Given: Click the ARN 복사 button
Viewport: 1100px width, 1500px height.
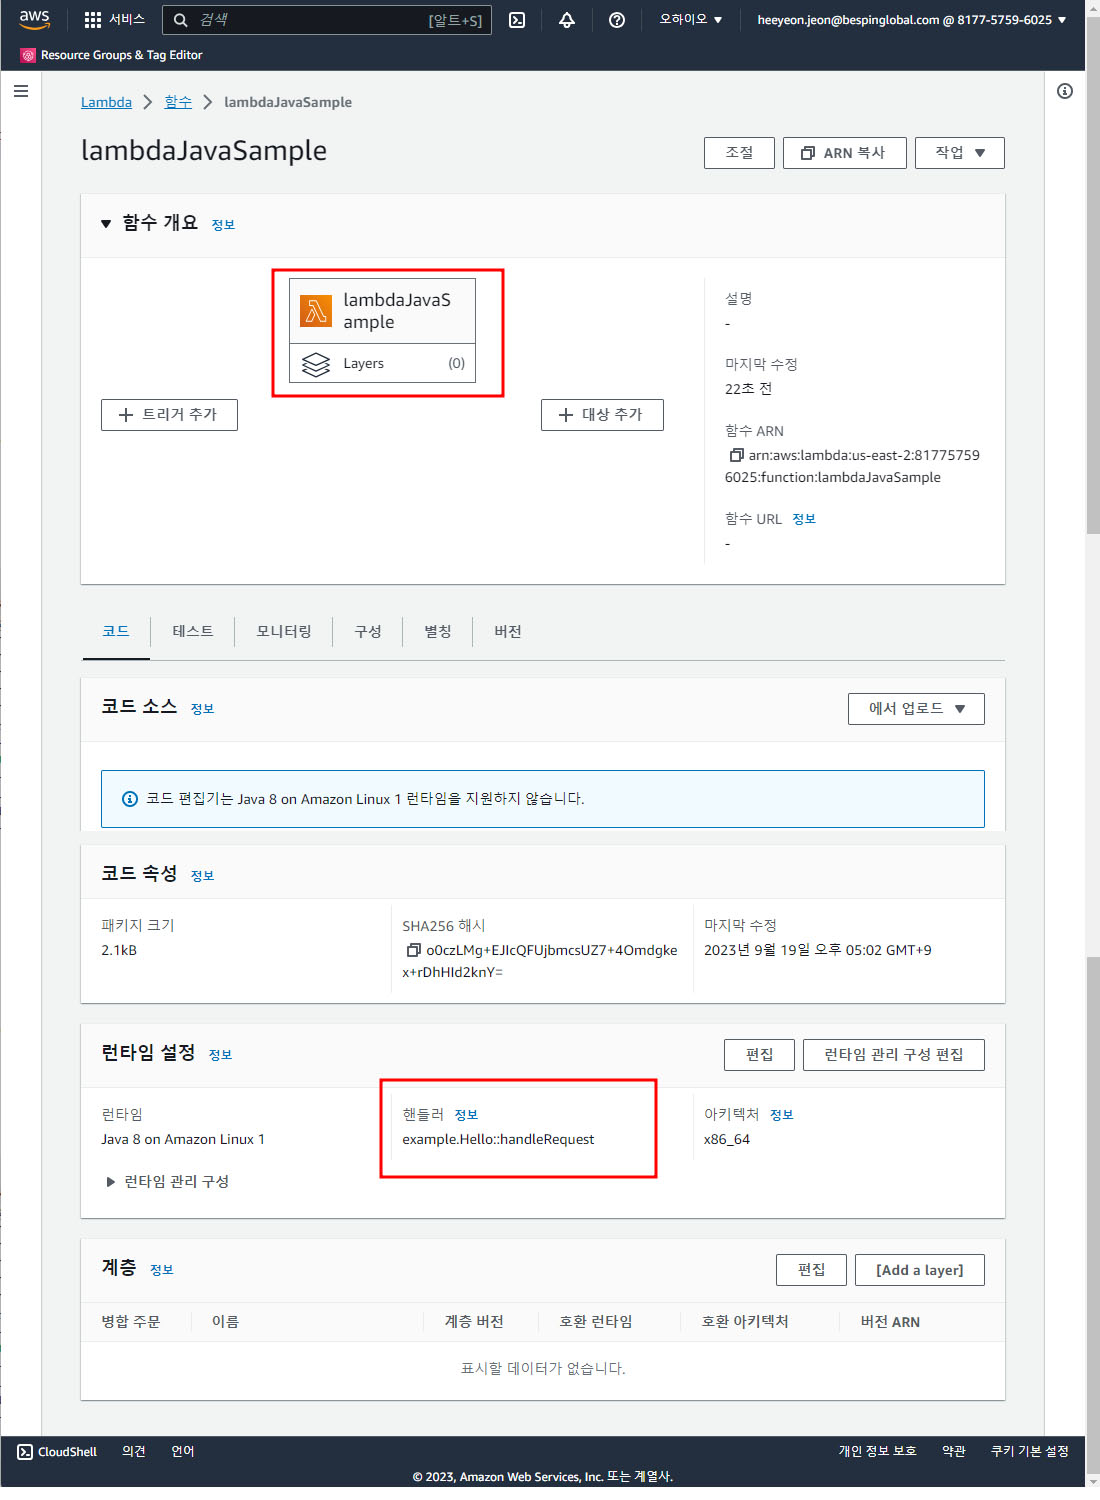Looking at the screenshot, I should click(x=845, y=153).
